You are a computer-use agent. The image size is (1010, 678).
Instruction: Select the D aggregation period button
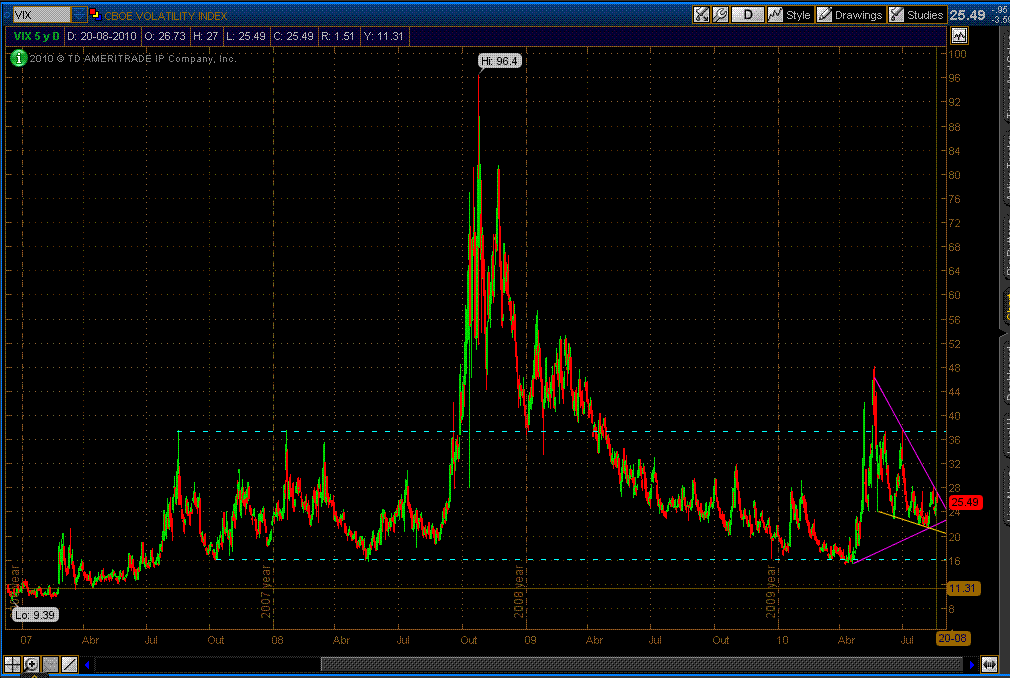click(x=747, y=15)
